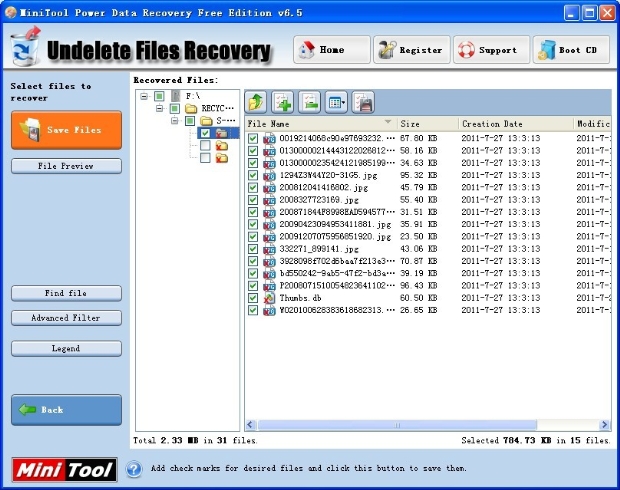Go to Home

[331, 50]
